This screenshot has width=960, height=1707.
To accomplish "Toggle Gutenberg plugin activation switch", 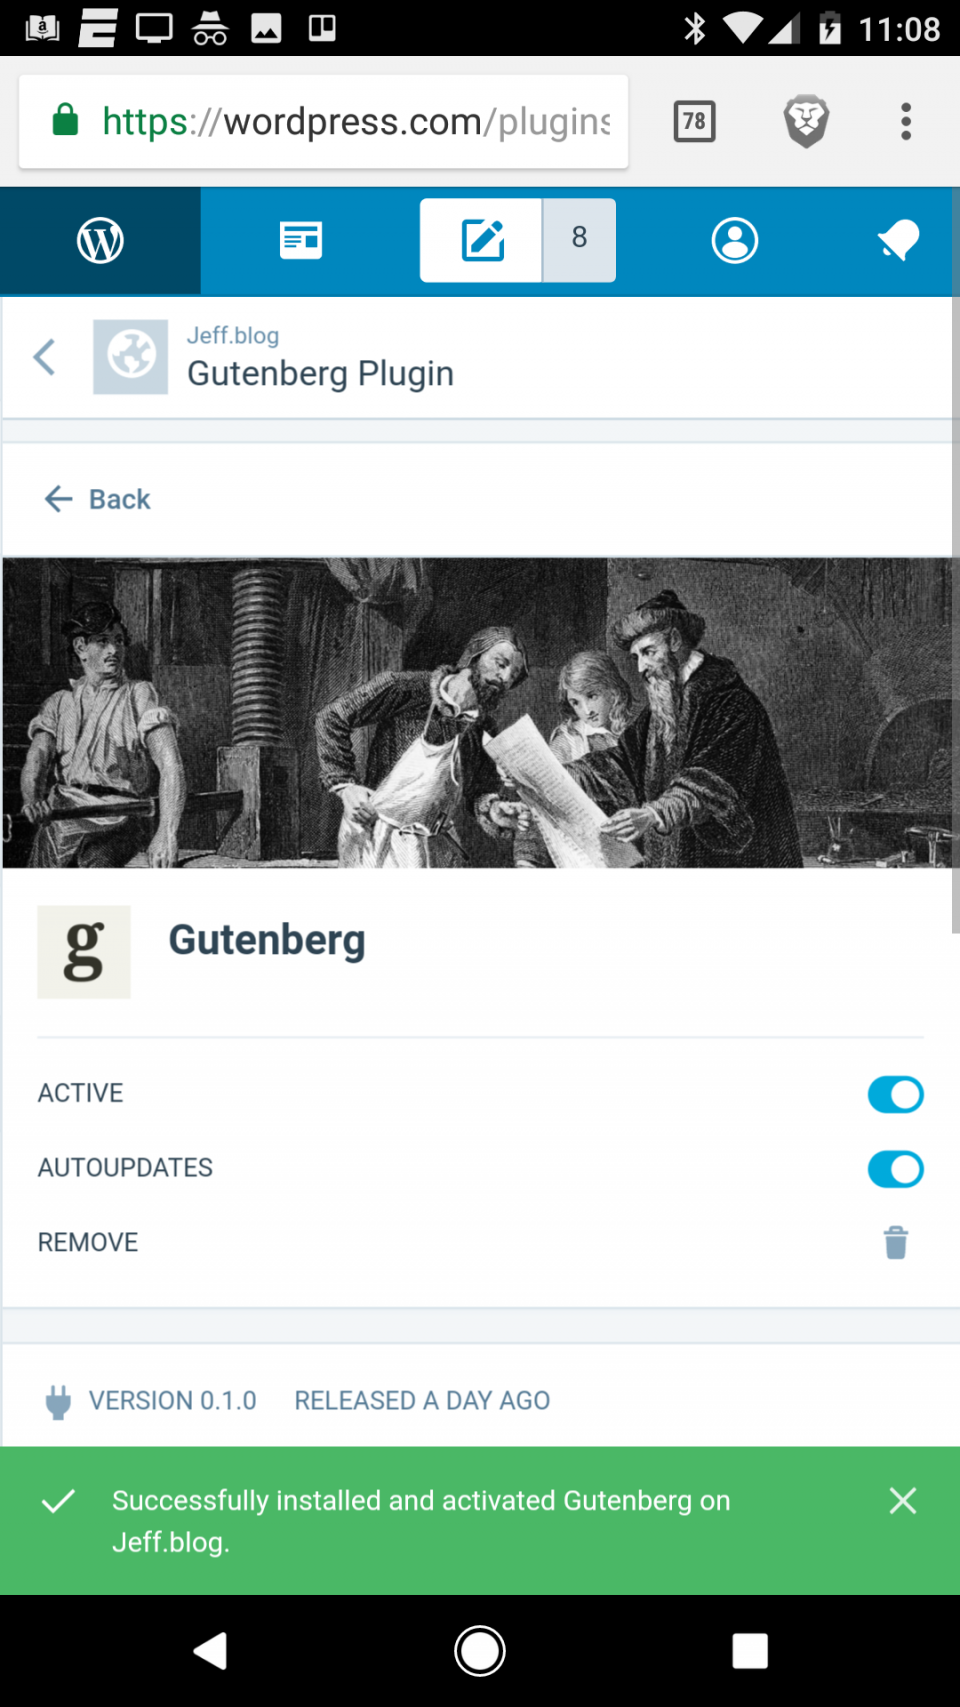I will [895, 1094].
